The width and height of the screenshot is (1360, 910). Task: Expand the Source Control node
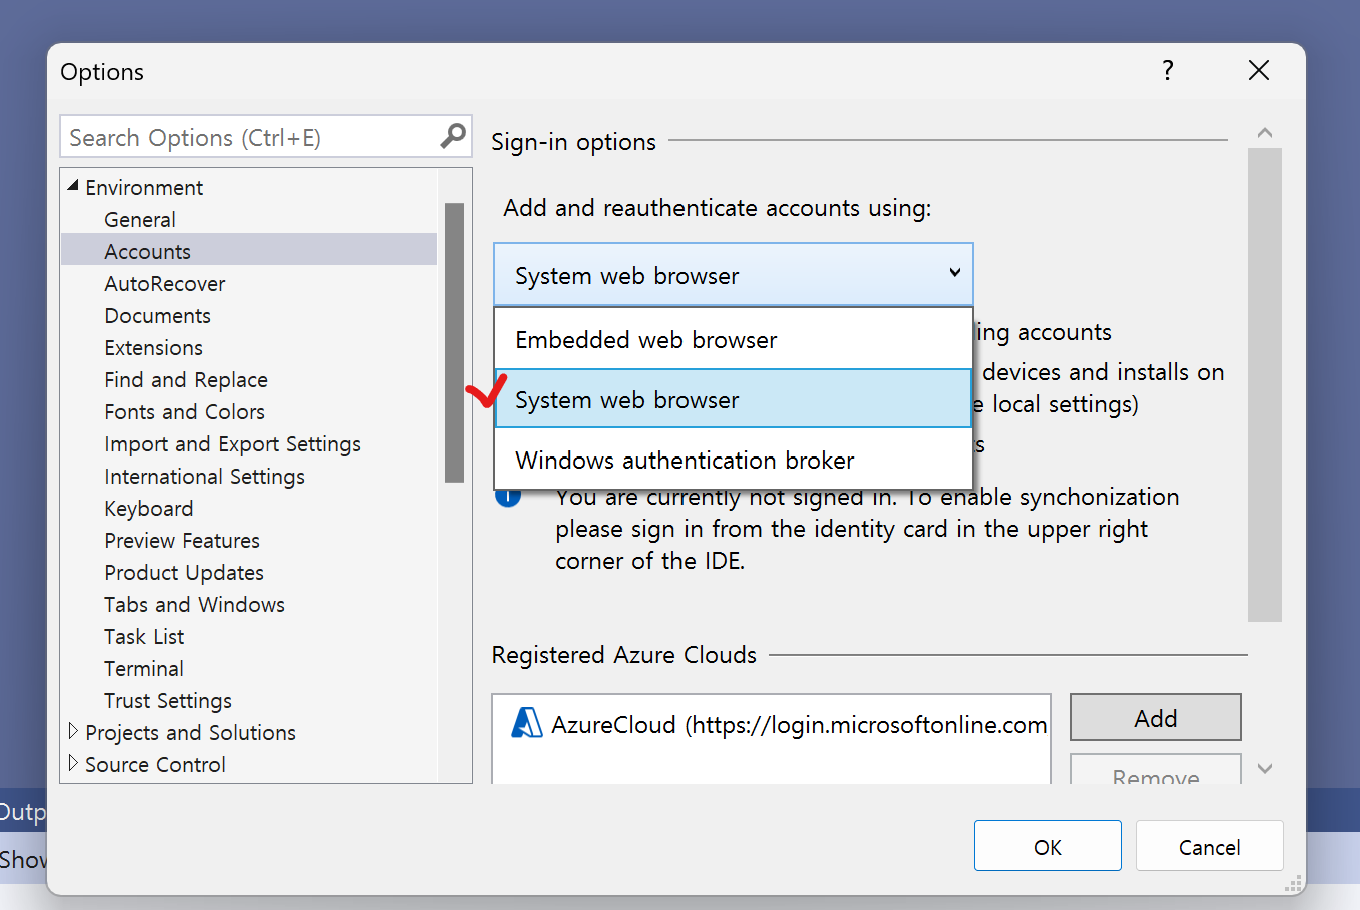coord(73,763)
